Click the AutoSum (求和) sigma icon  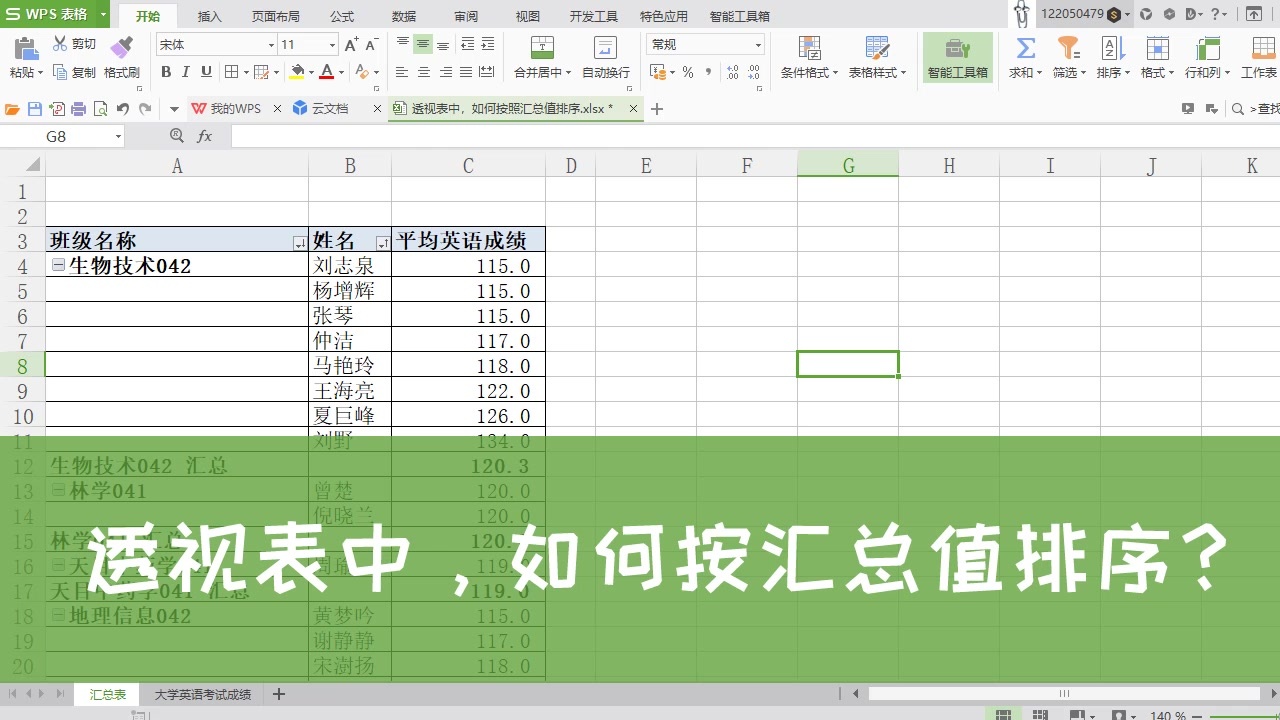[1025, 47]
